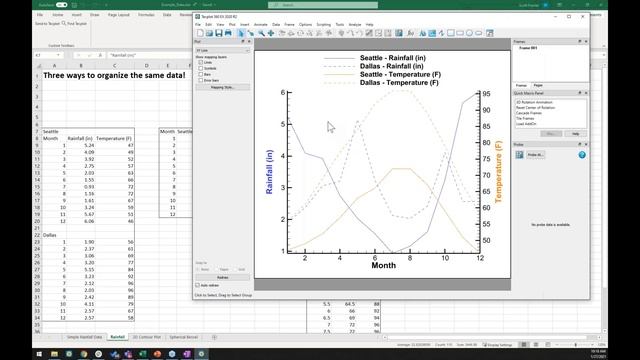The image size is (640, 360).
Task: Click the Excel zoom slider in status bar
Action: [576, 345]
